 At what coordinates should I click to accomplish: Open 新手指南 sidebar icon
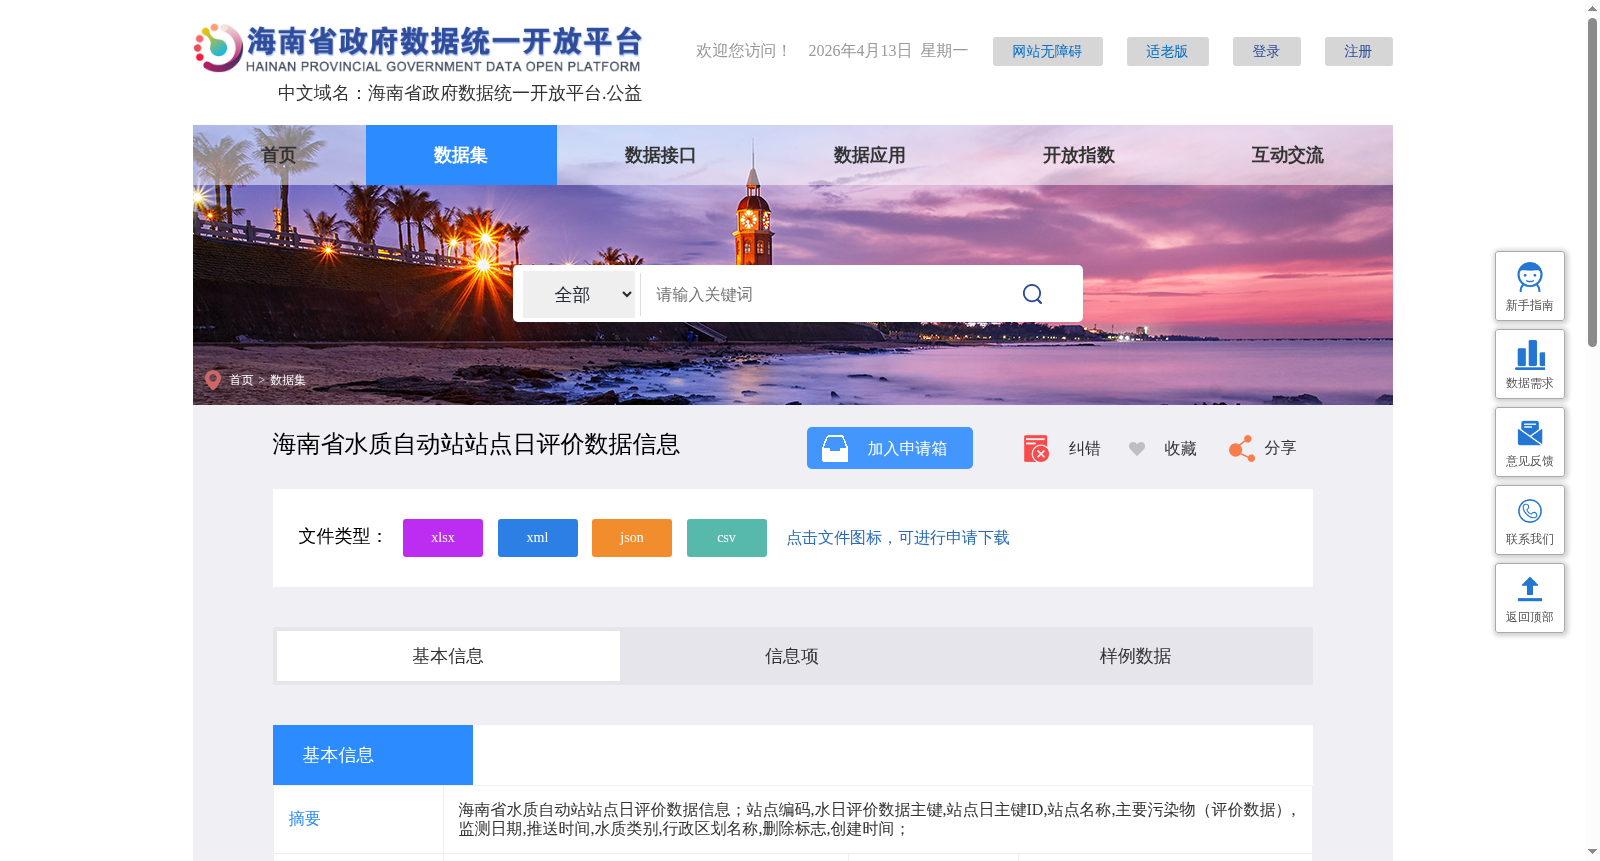coord(1530,277)
